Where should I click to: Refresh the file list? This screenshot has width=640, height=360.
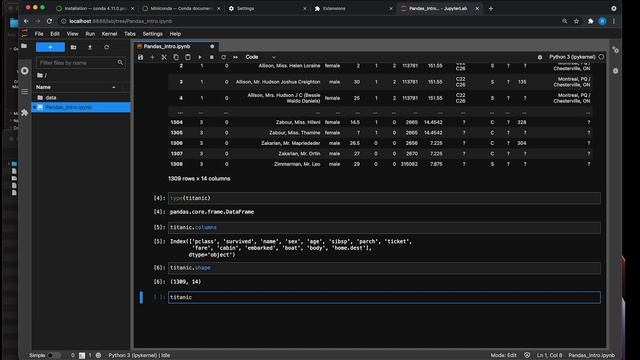coord(107,47)
